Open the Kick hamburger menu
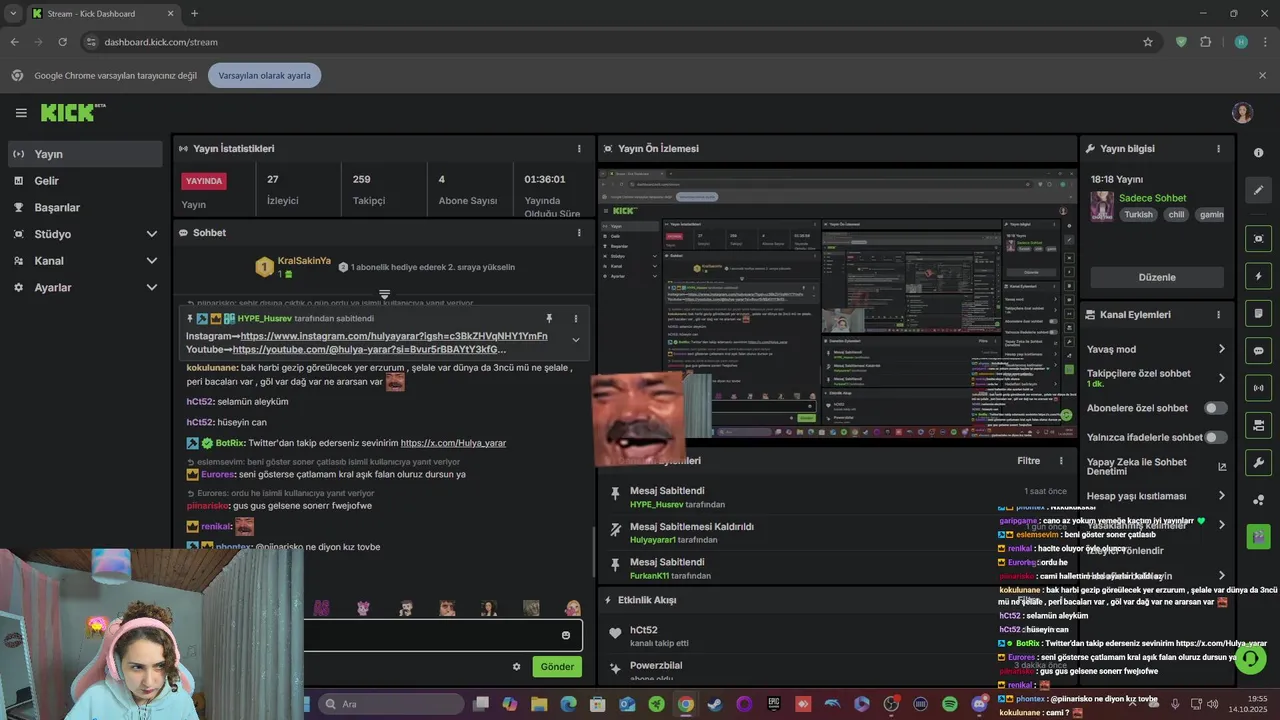Image resolution: width=1280 pixels, height=720 pixels. pyautogui.click(x=21, y=113)
